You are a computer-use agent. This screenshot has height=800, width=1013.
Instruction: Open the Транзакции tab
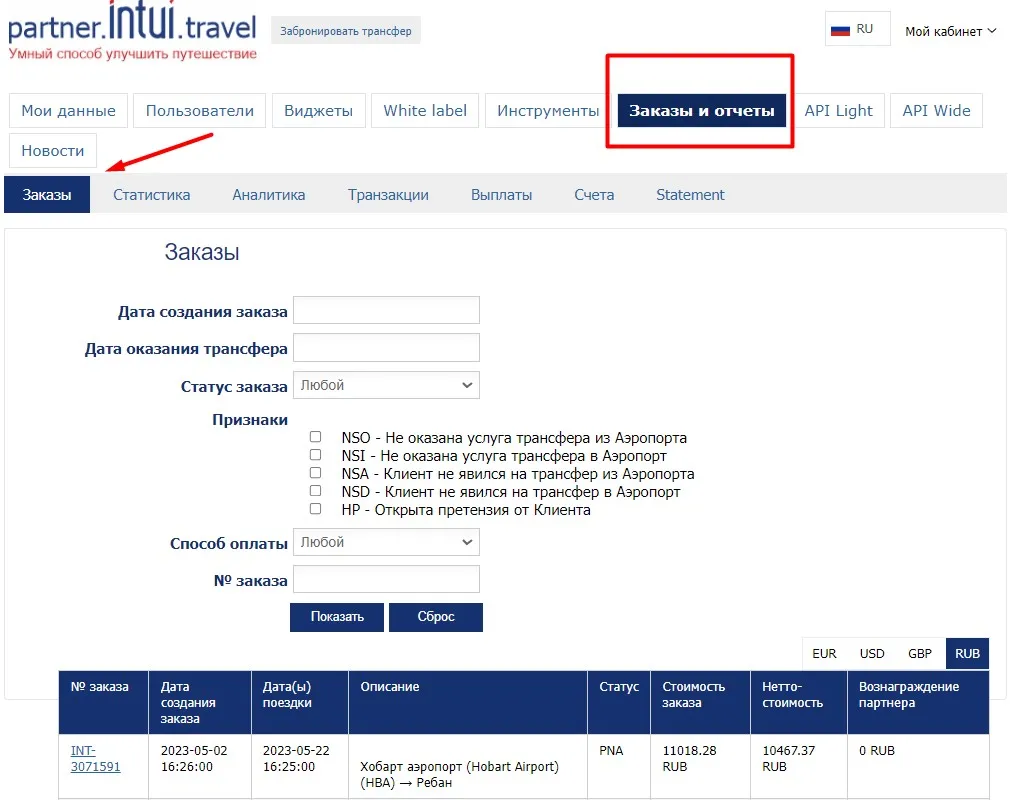pos(388,195)
